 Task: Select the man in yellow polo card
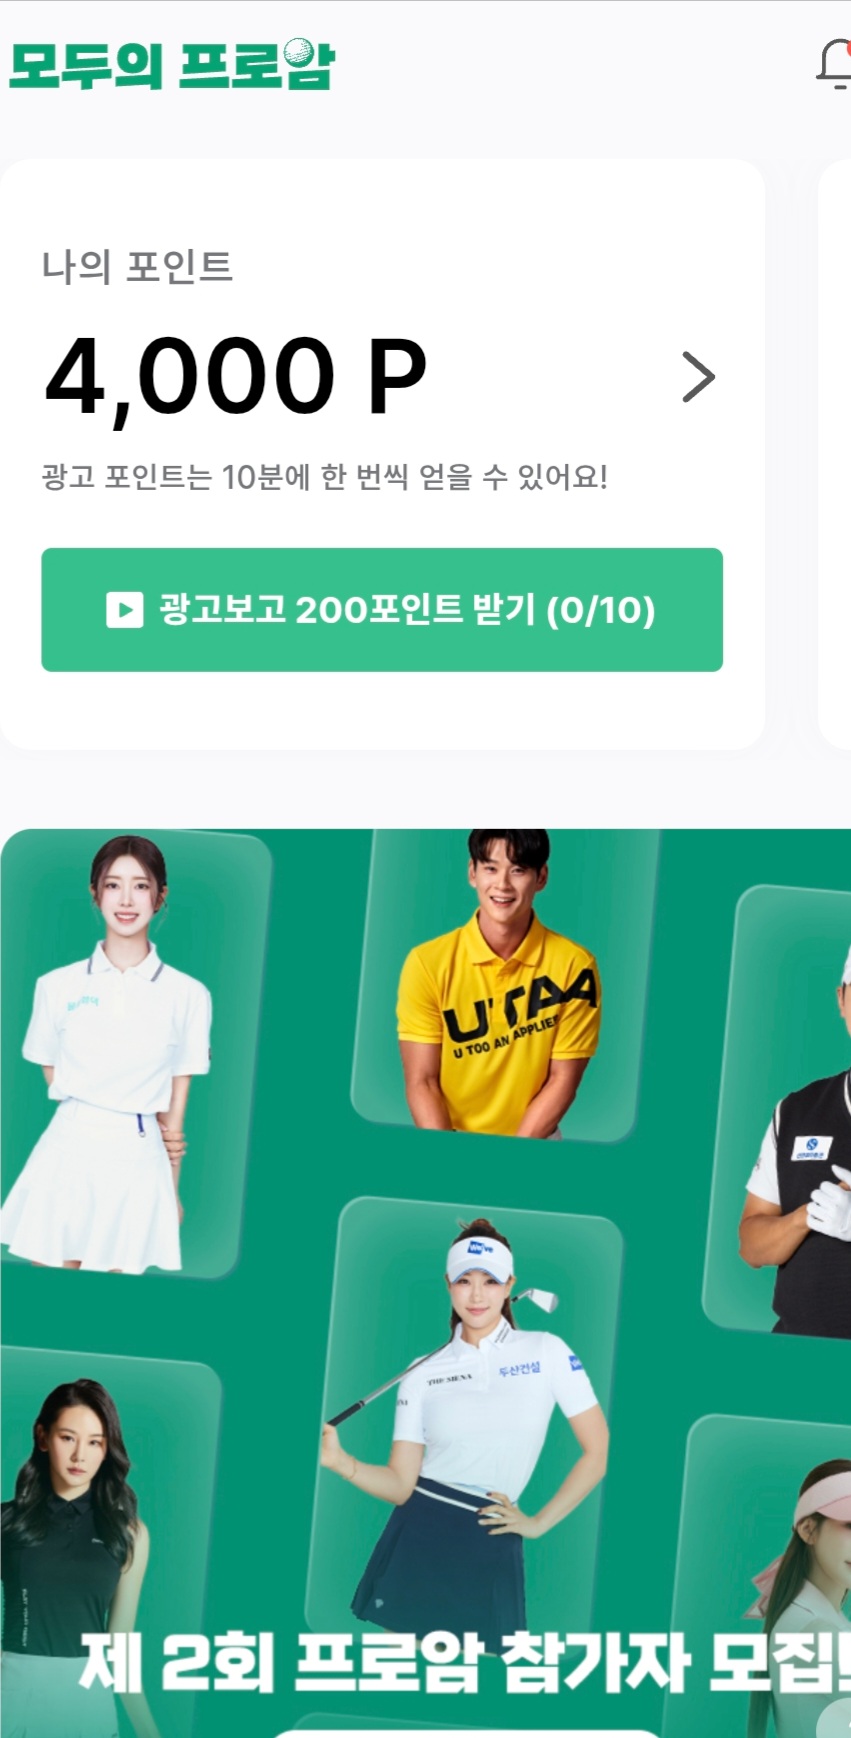point(505,985)
